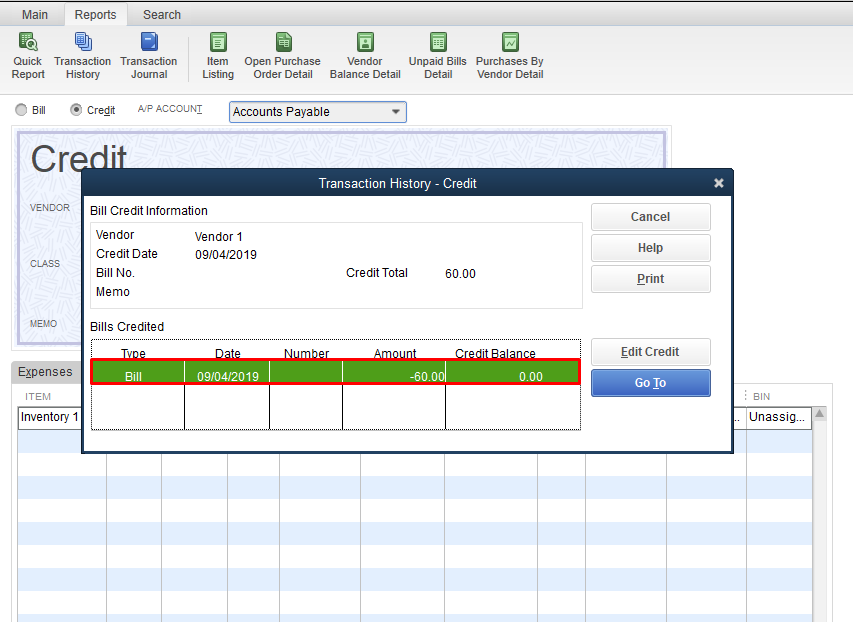
Task: Switch to the Main ribbon tab
Action: click(x=35, y=14)
